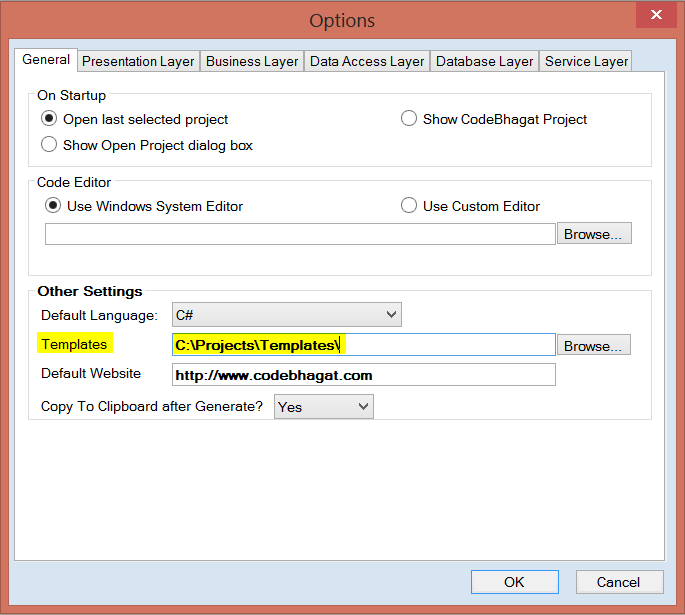Click the Default Website text field

tap(363, 376)
